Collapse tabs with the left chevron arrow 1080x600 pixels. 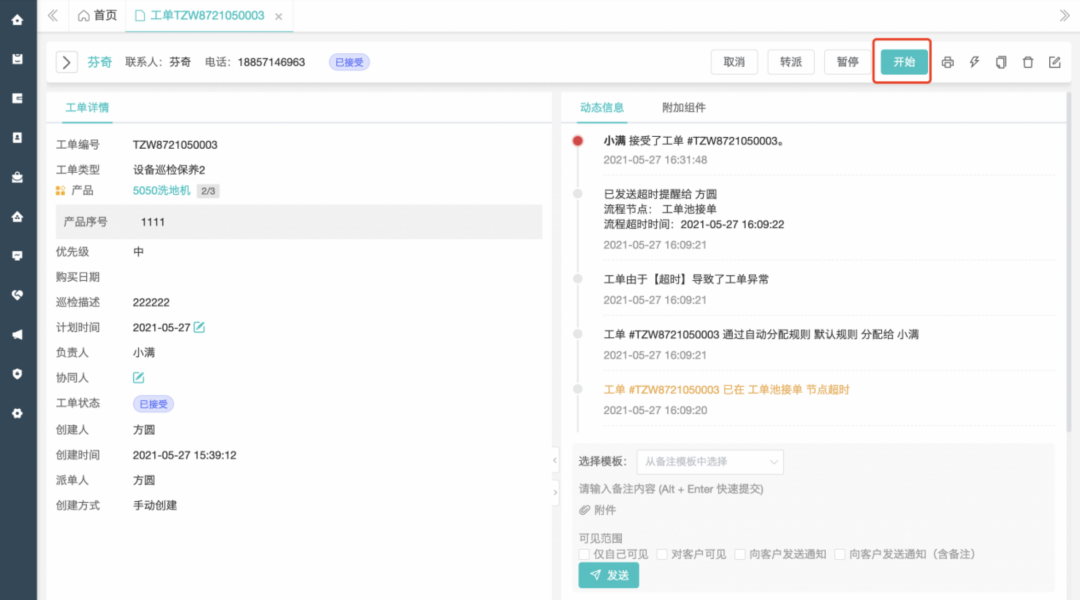point(53,15)
